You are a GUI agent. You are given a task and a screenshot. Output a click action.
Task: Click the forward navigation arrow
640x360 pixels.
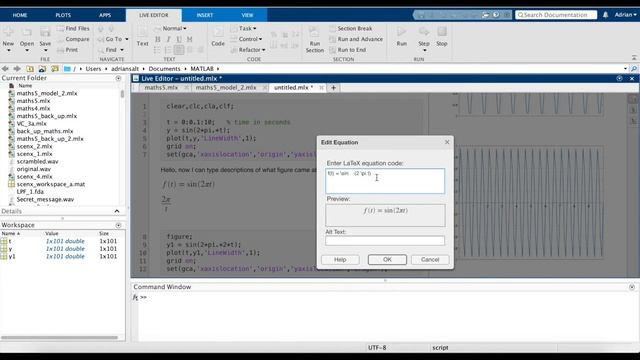tap(17, 69)
